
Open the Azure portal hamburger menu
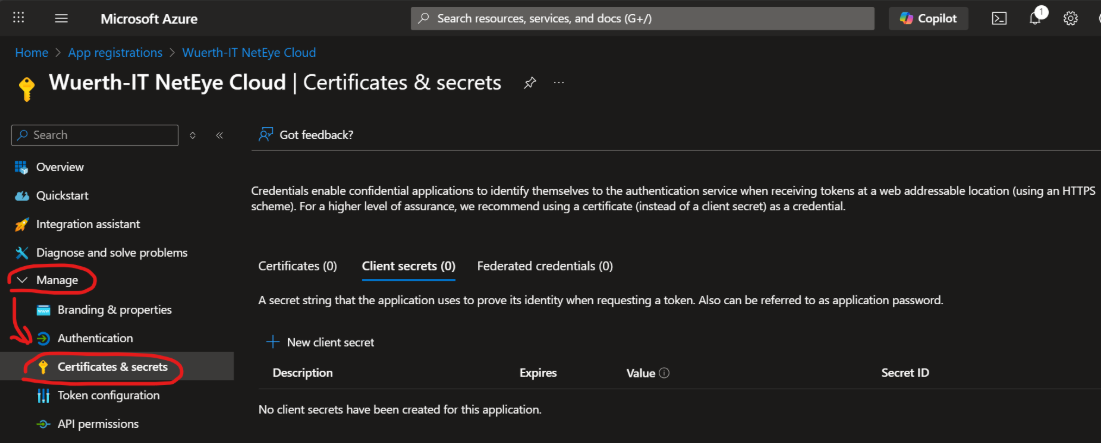click(61, 19)
